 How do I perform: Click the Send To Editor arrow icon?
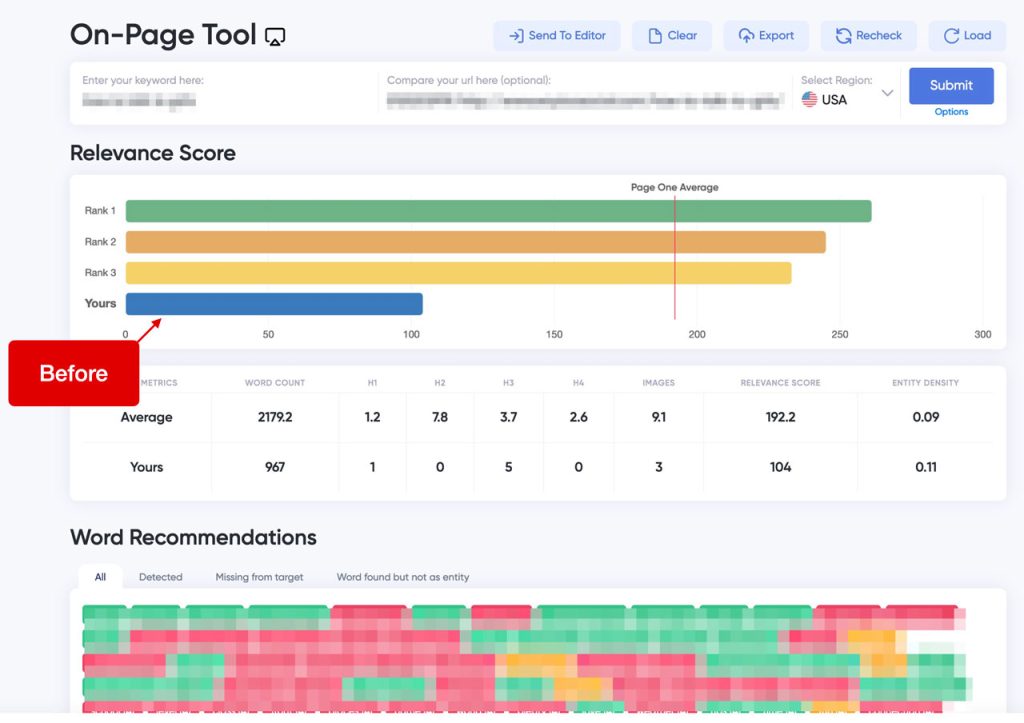point(516,36)
